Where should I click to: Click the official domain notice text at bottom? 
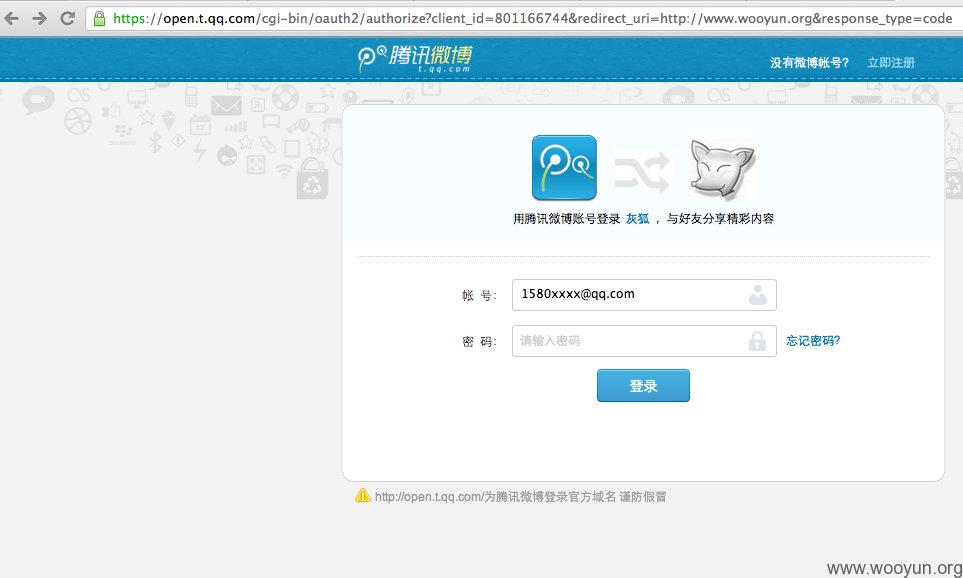[x=520, y=497]
